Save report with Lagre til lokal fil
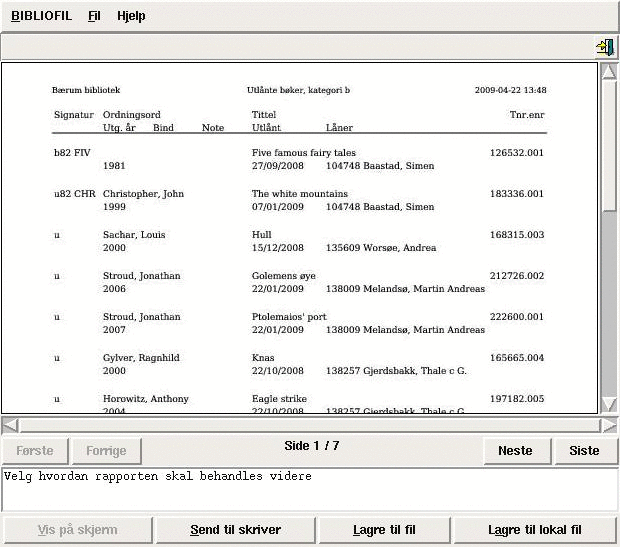The image size is (620, 547). [535, 530]
